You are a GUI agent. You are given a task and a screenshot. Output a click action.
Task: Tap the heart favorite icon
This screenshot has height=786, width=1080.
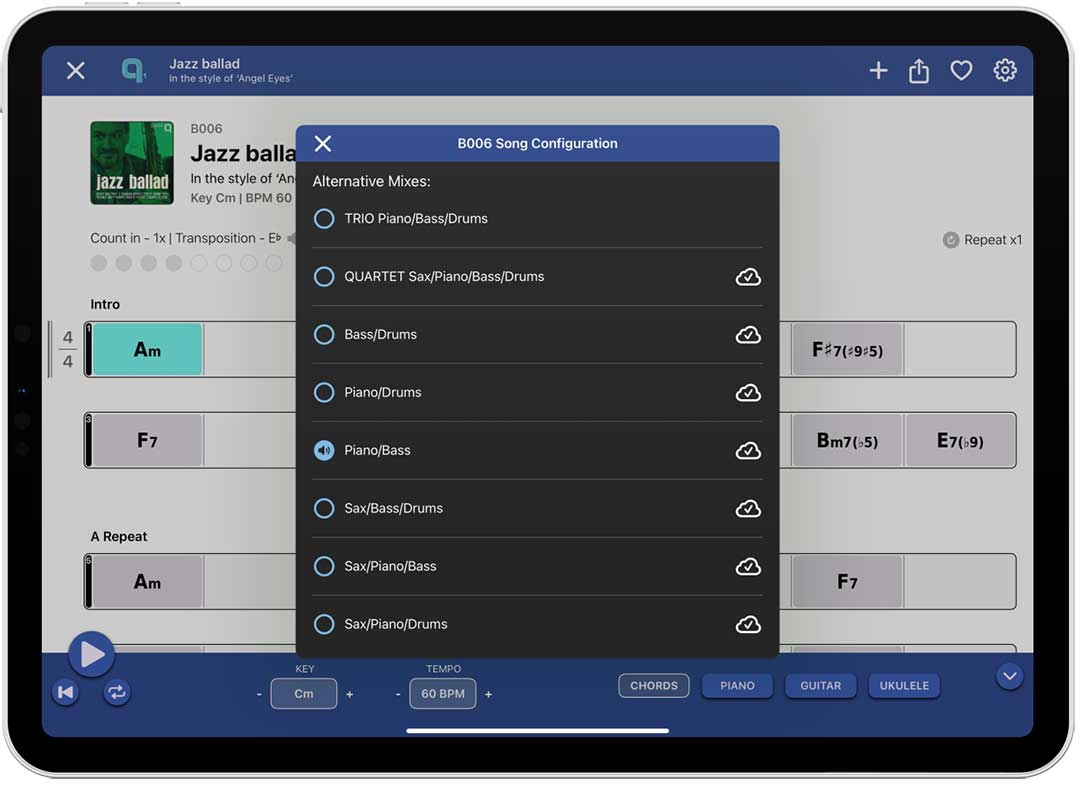(x=961, y=70)
